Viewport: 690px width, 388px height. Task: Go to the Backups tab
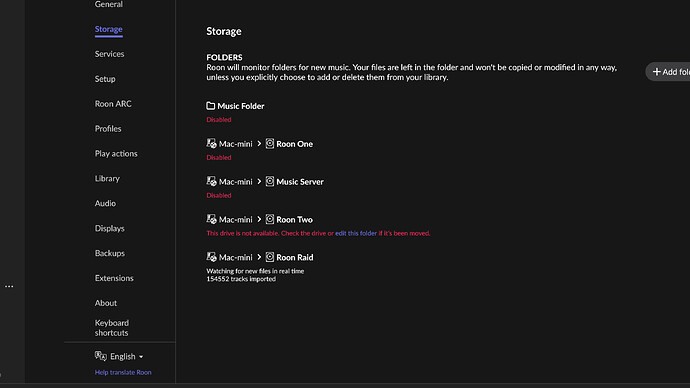click(110, 253)
